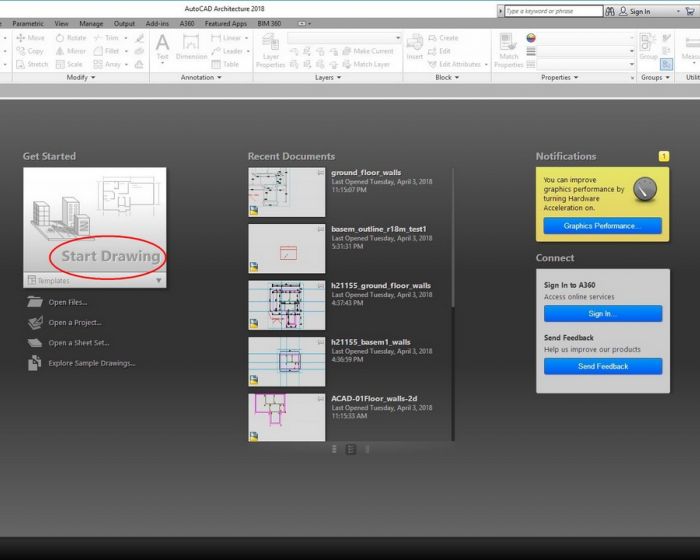Click the Send Feedback button
This screenshot has height=560, width=700.
(x=603, y=366)
